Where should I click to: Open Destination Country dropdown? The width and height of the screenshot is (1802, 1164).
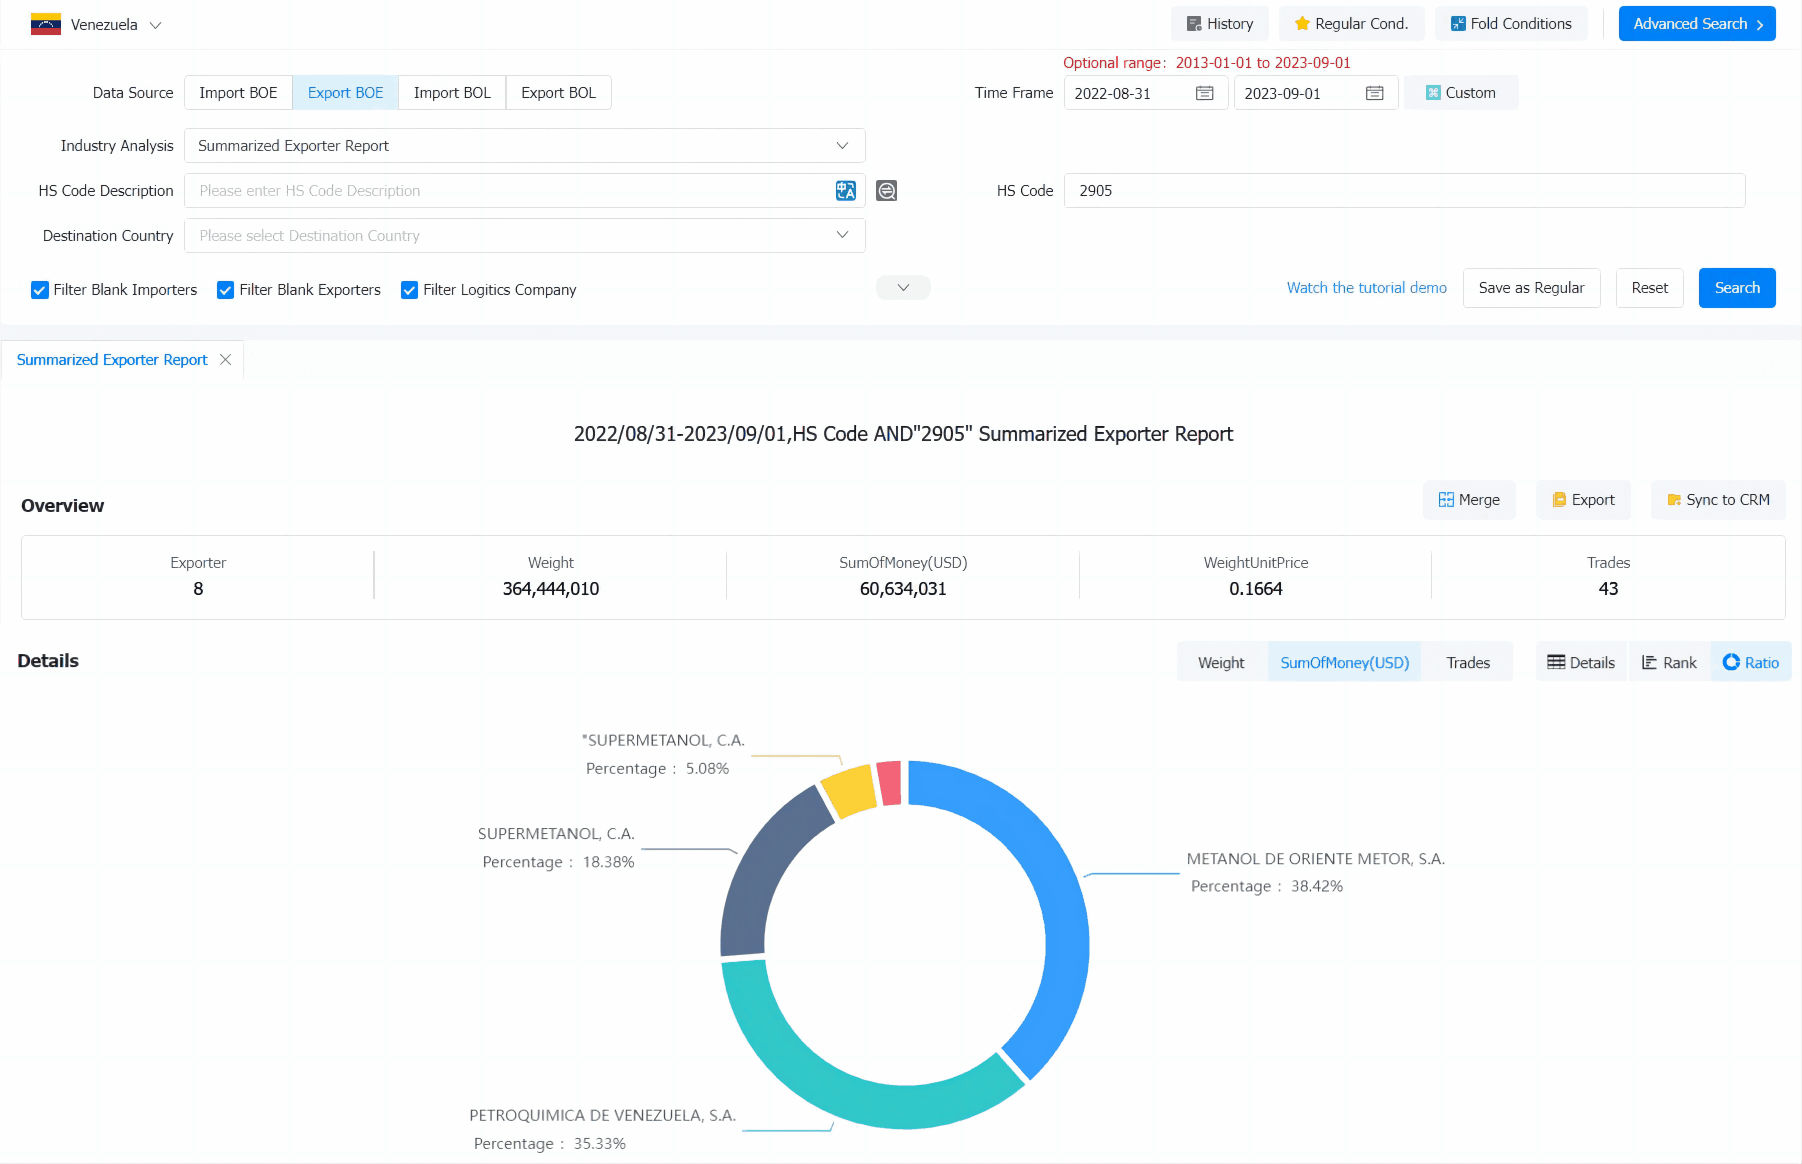coord(525,236)
